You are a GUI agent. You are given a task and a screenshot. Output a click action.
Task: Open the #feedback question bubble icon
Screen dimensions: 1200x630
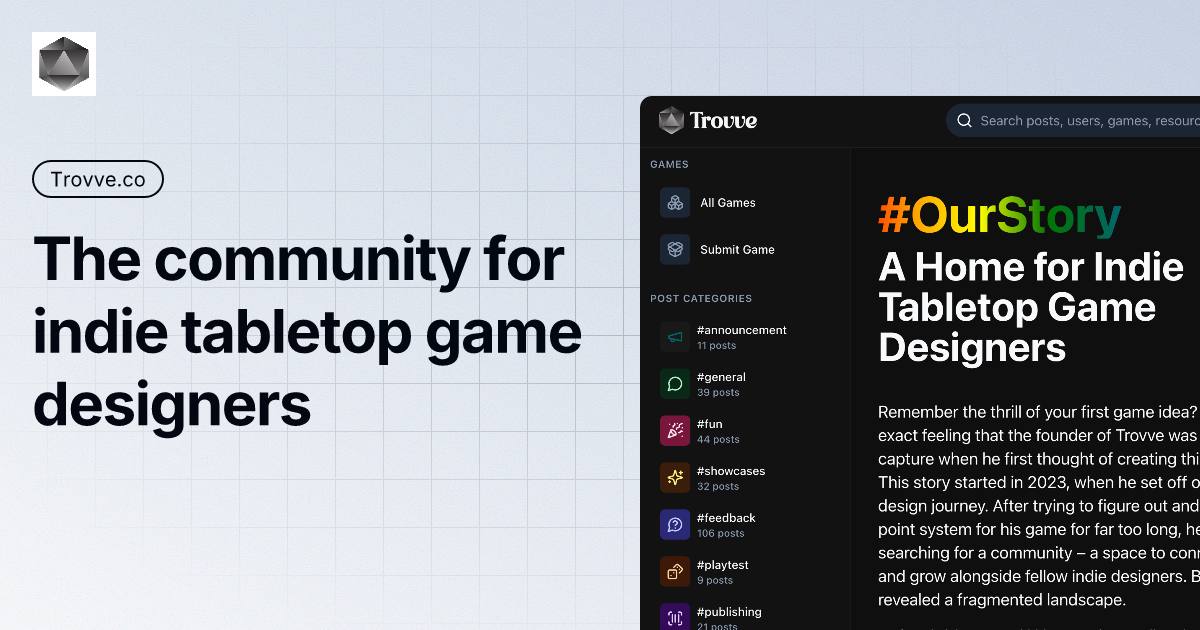coord(675,524)
